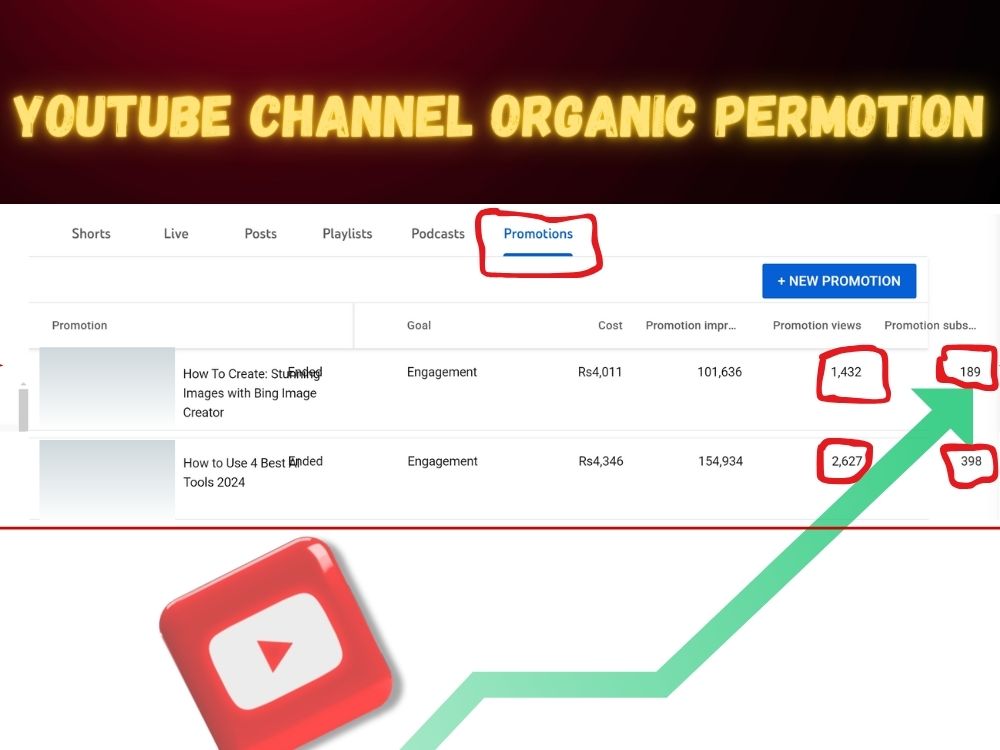Click Engagement goal in Bing Image Creator row

[442, 372]
